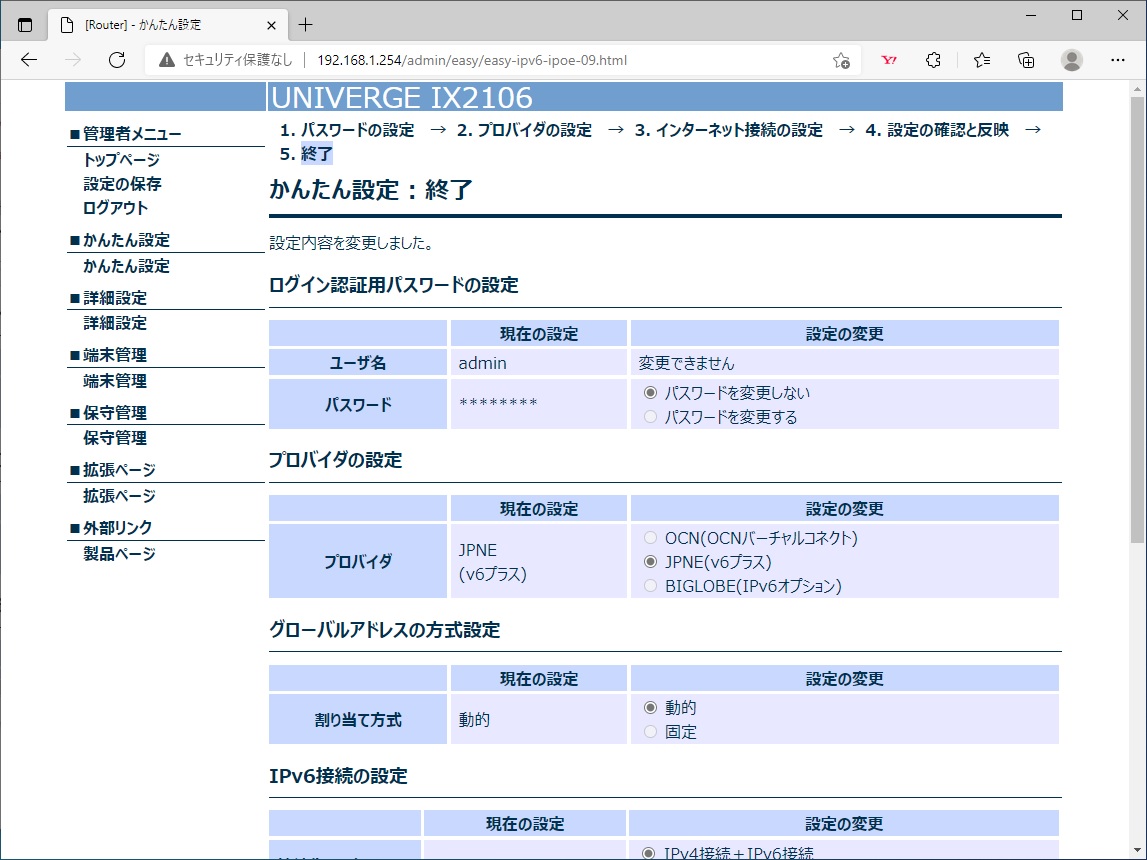
Task: Select パスワードを変更する radio button
Action: (650, 417)
